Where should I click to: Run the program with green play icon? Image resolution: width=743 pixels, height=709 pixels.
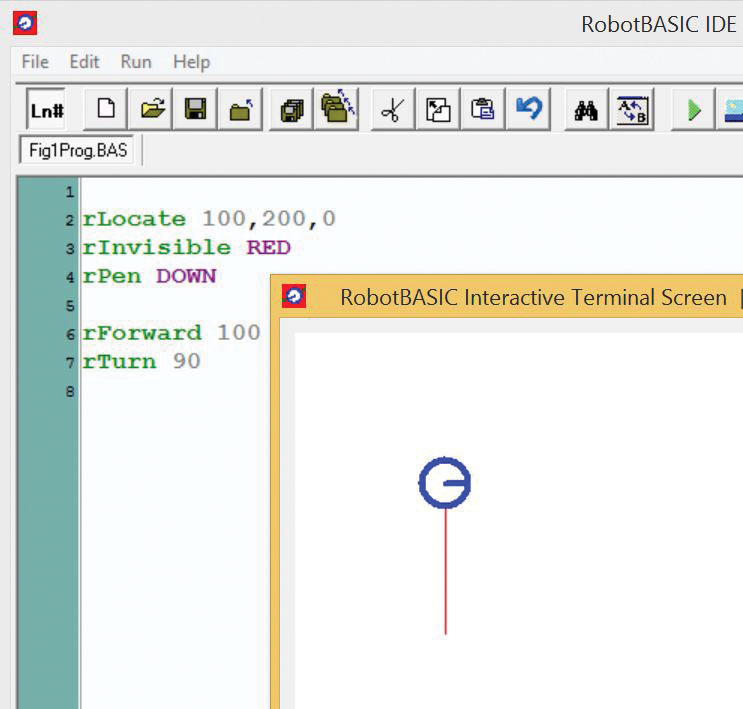pyautogui.click(x=693, y=109)
